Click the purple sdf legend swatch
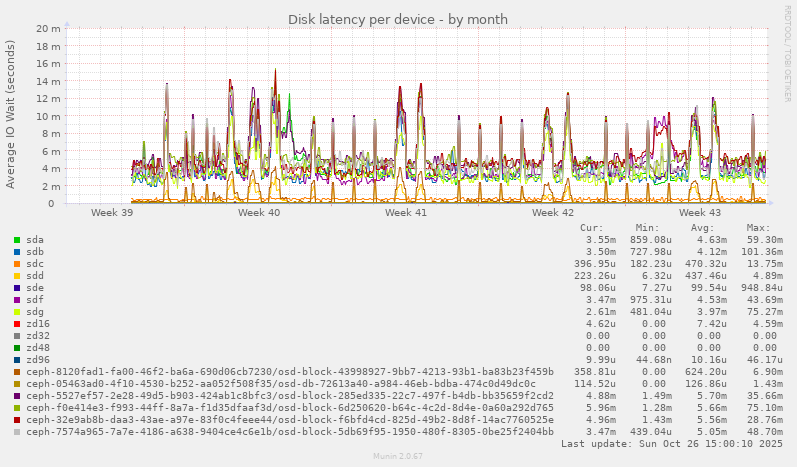 click(17, 300)
